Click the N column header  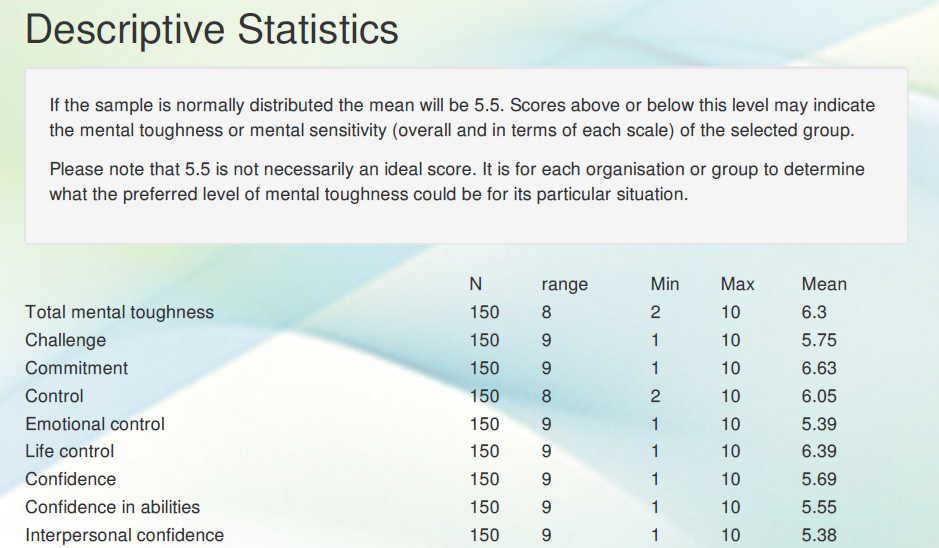(x=476, y=284)
